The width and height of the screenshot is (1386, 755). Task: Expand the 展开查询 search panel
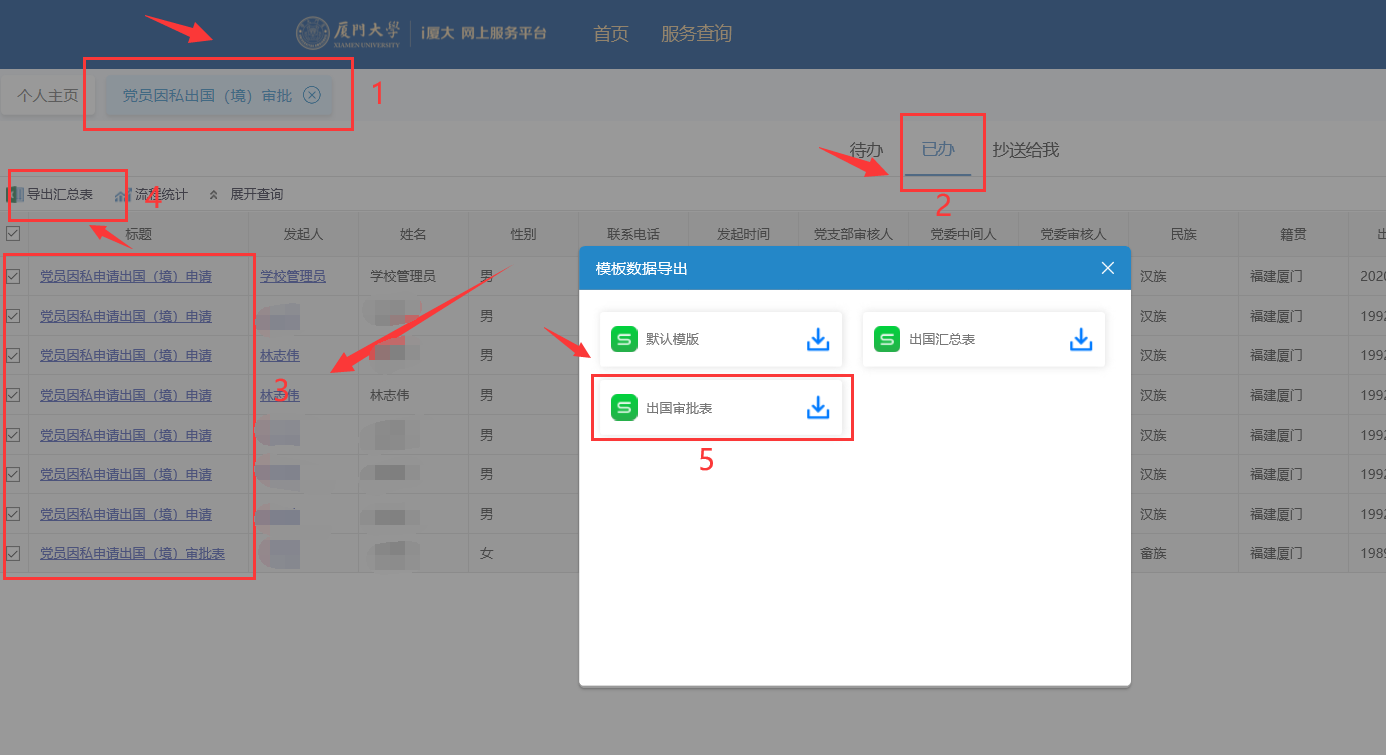click(246, 194)
